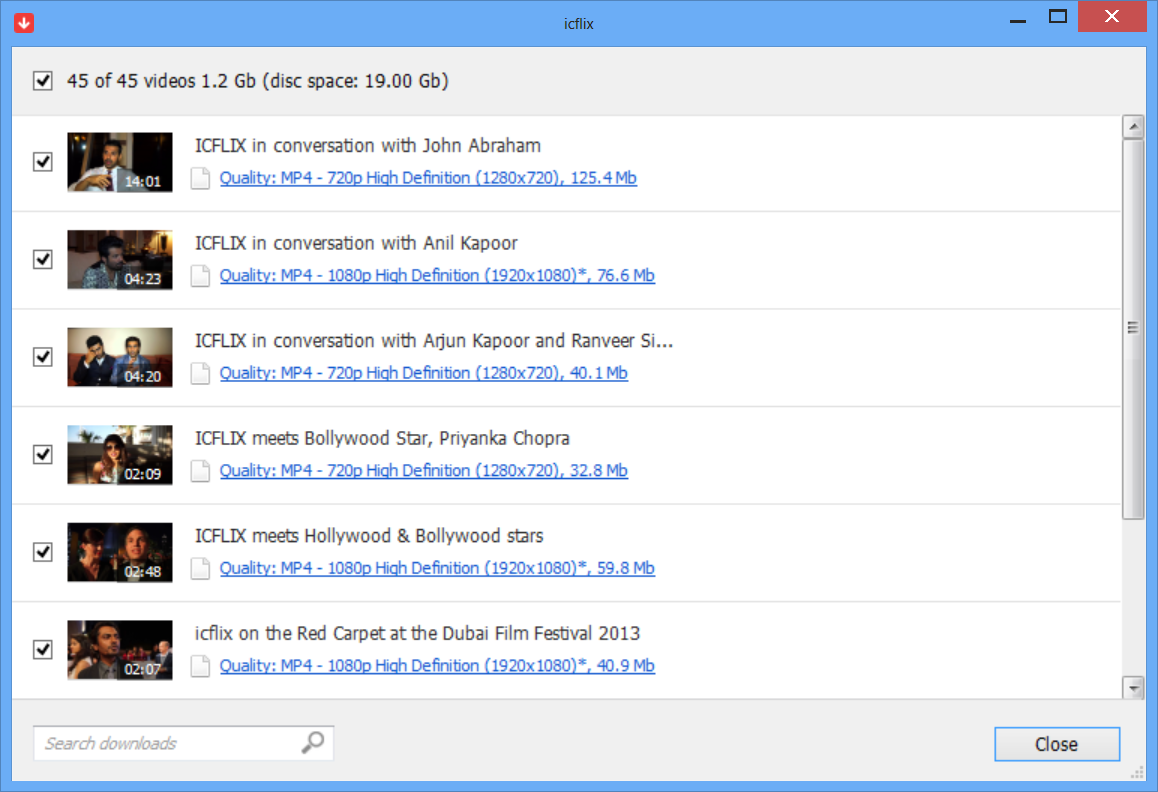
Task: Click the Dubai Film Festival thumbnail 02:07
Action: click(120, 650)
